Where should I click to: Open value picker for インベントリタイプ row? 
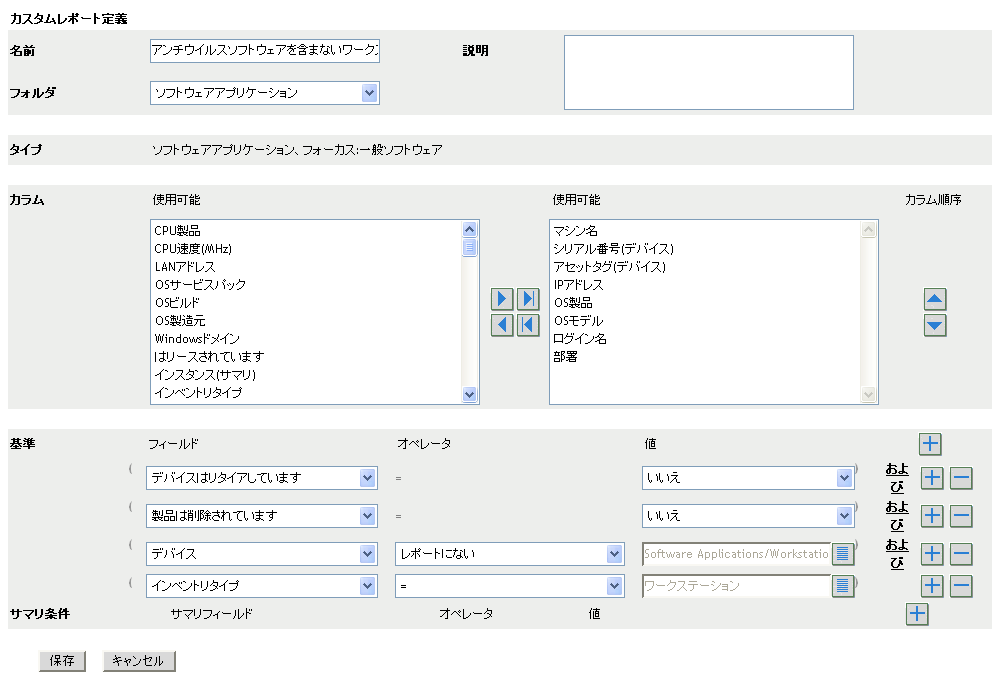coord(843,586)
